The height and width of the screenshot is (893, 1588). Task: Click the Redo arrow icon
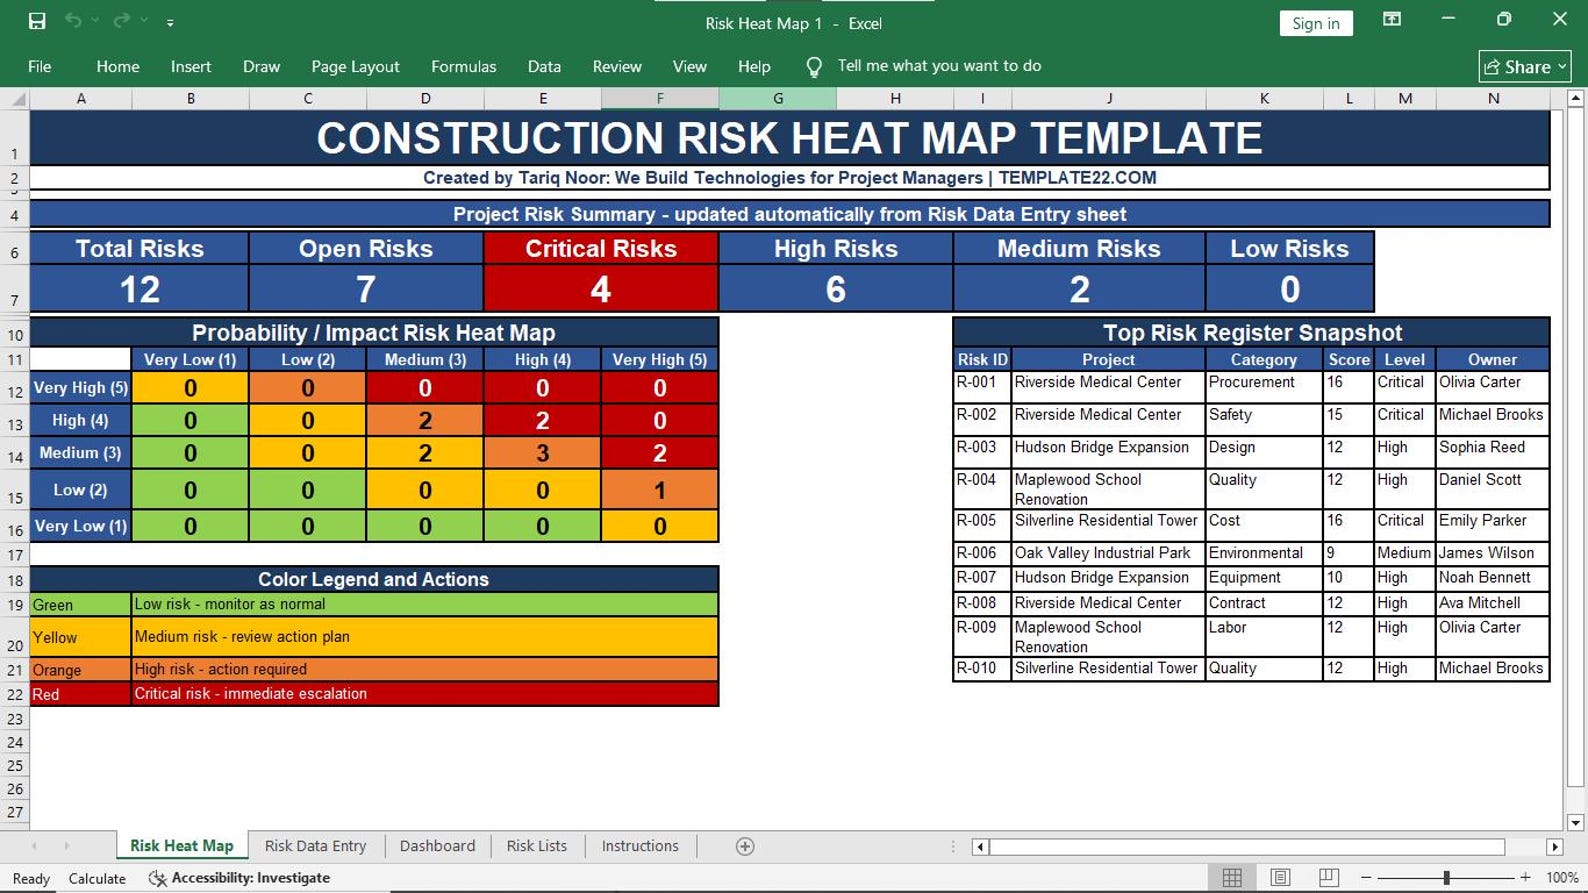121,21
